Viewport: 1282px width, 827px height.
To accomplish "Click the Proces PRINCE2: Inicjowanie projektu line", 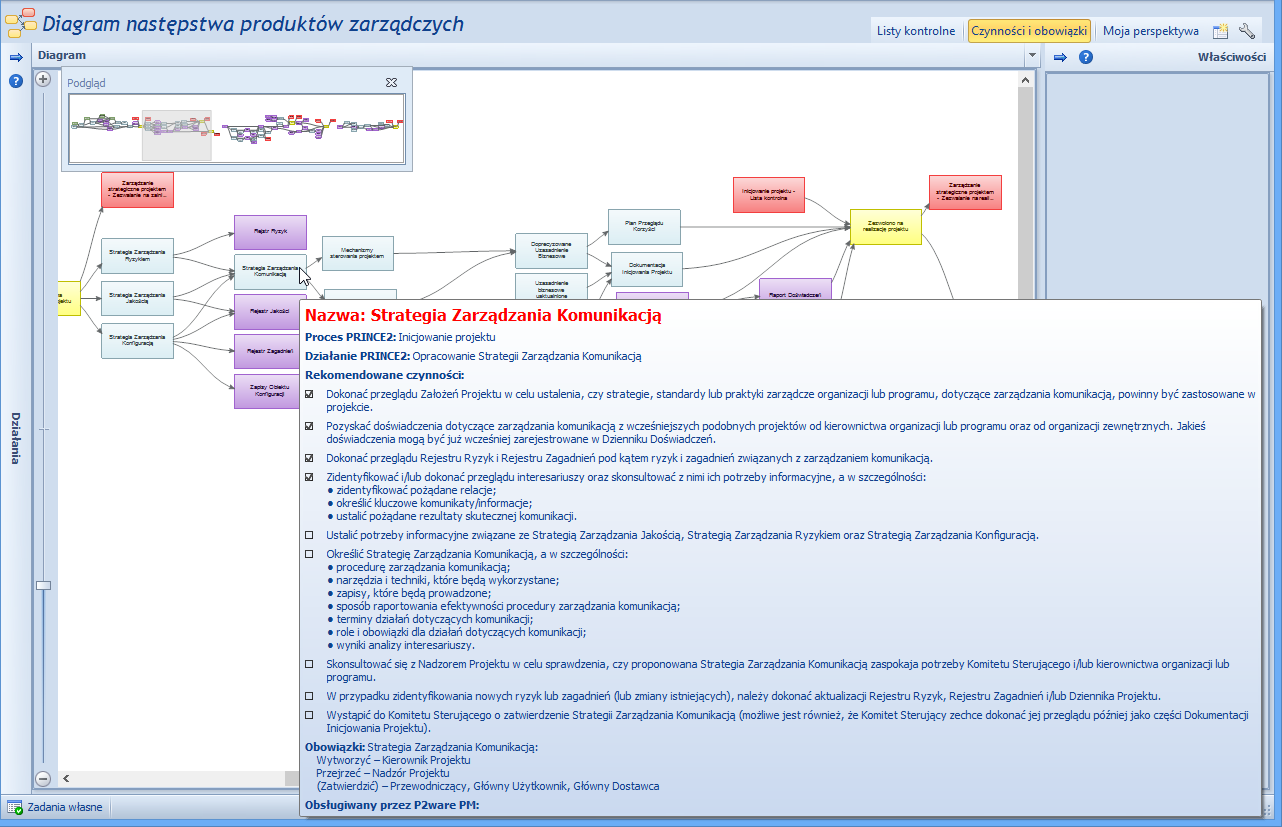I will [400, 337].
